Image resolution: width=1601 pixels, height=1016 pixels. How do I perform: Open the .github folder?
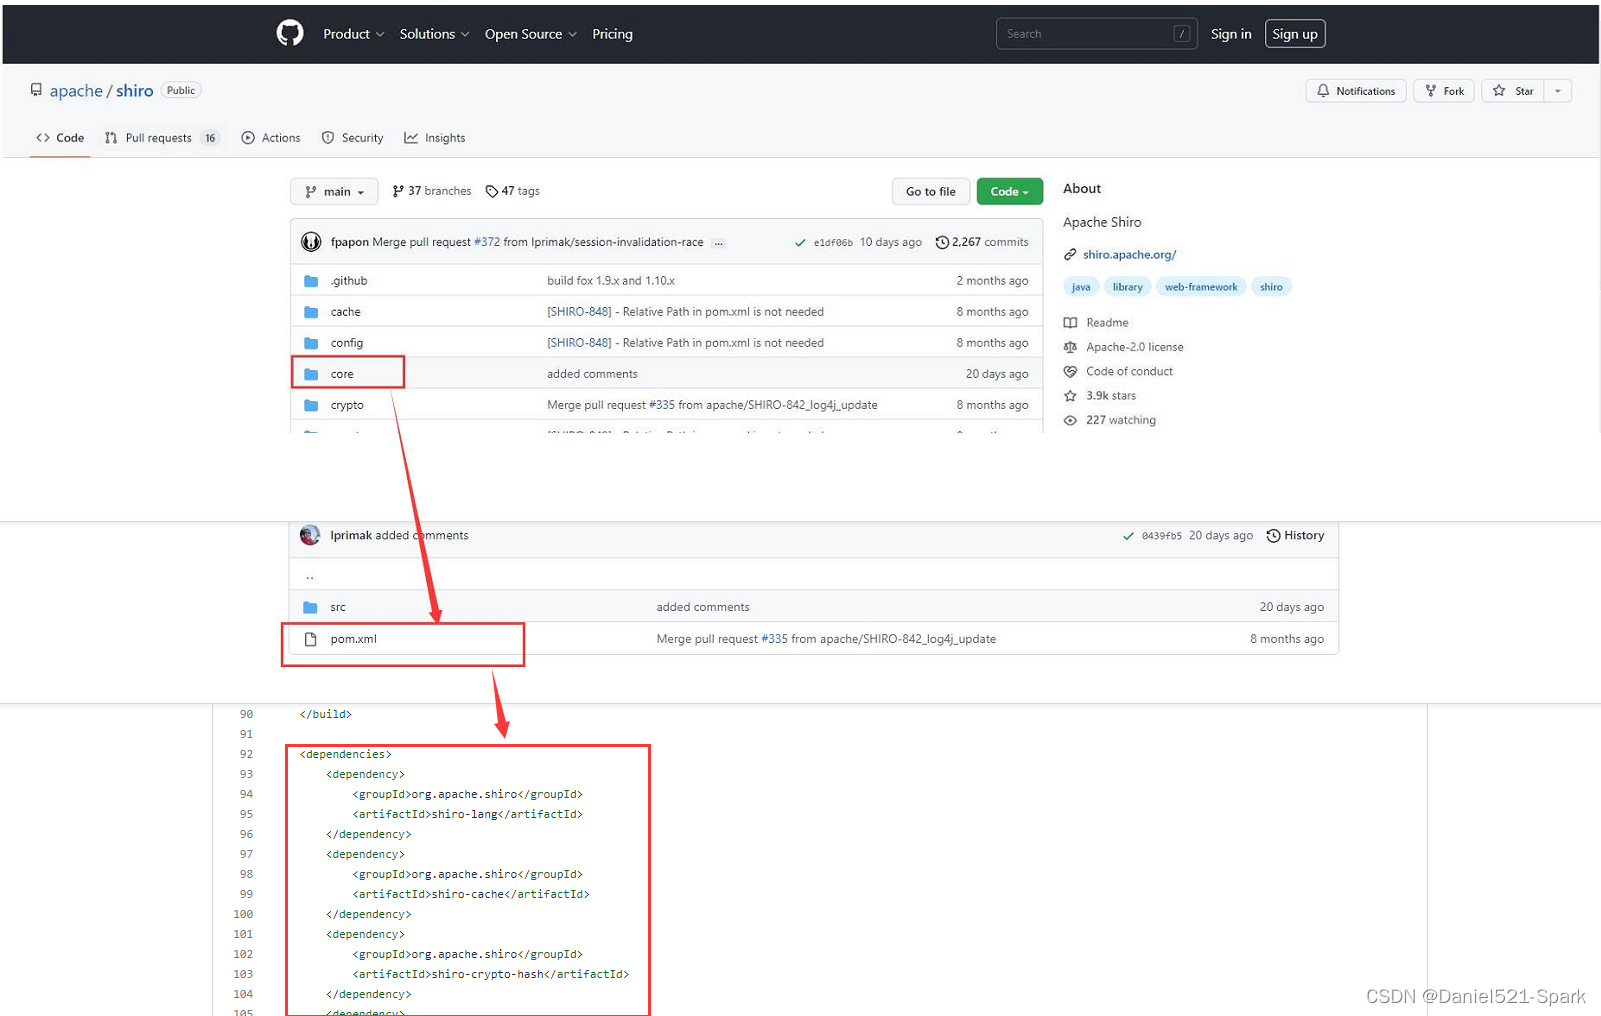(349, 281)
